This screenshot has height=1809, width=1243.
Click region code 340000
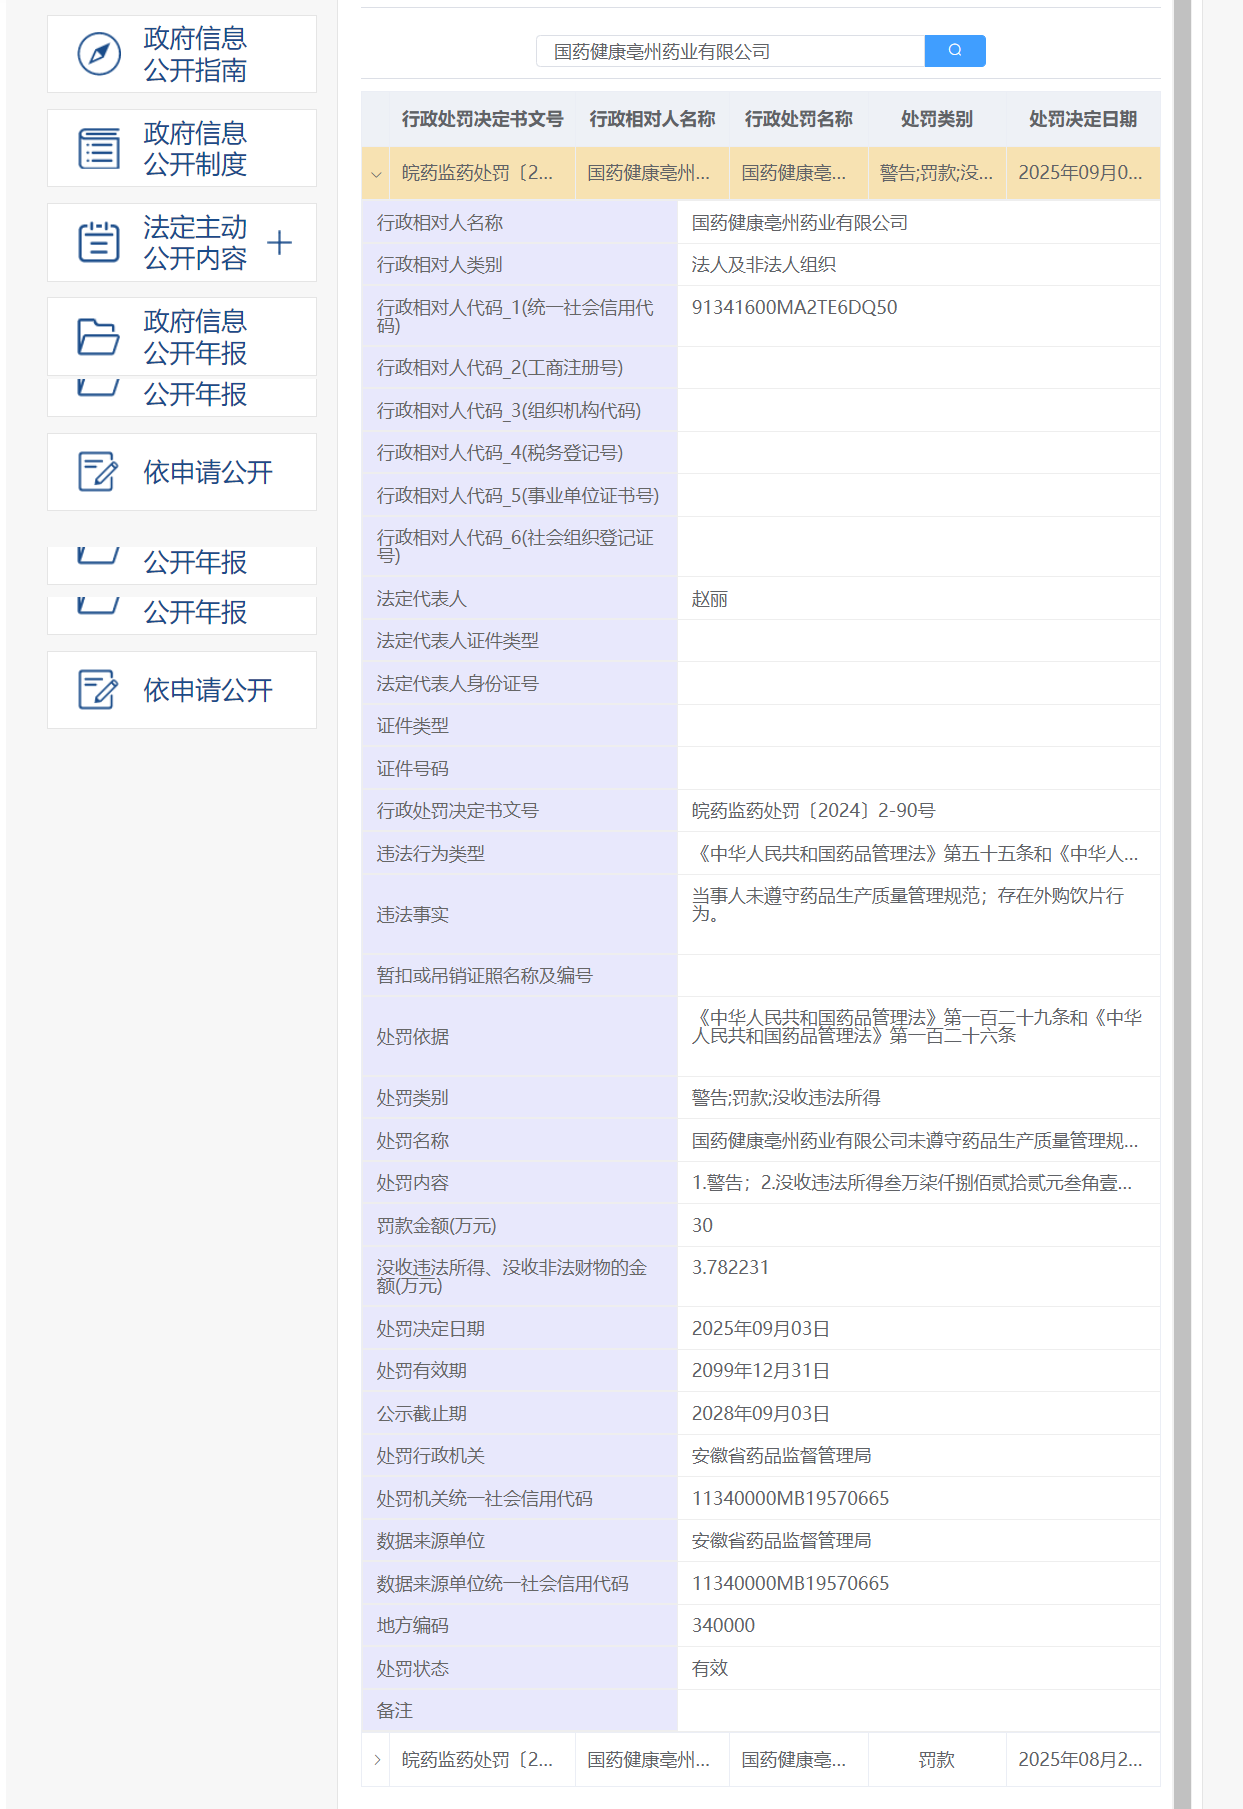[723, 1626]
